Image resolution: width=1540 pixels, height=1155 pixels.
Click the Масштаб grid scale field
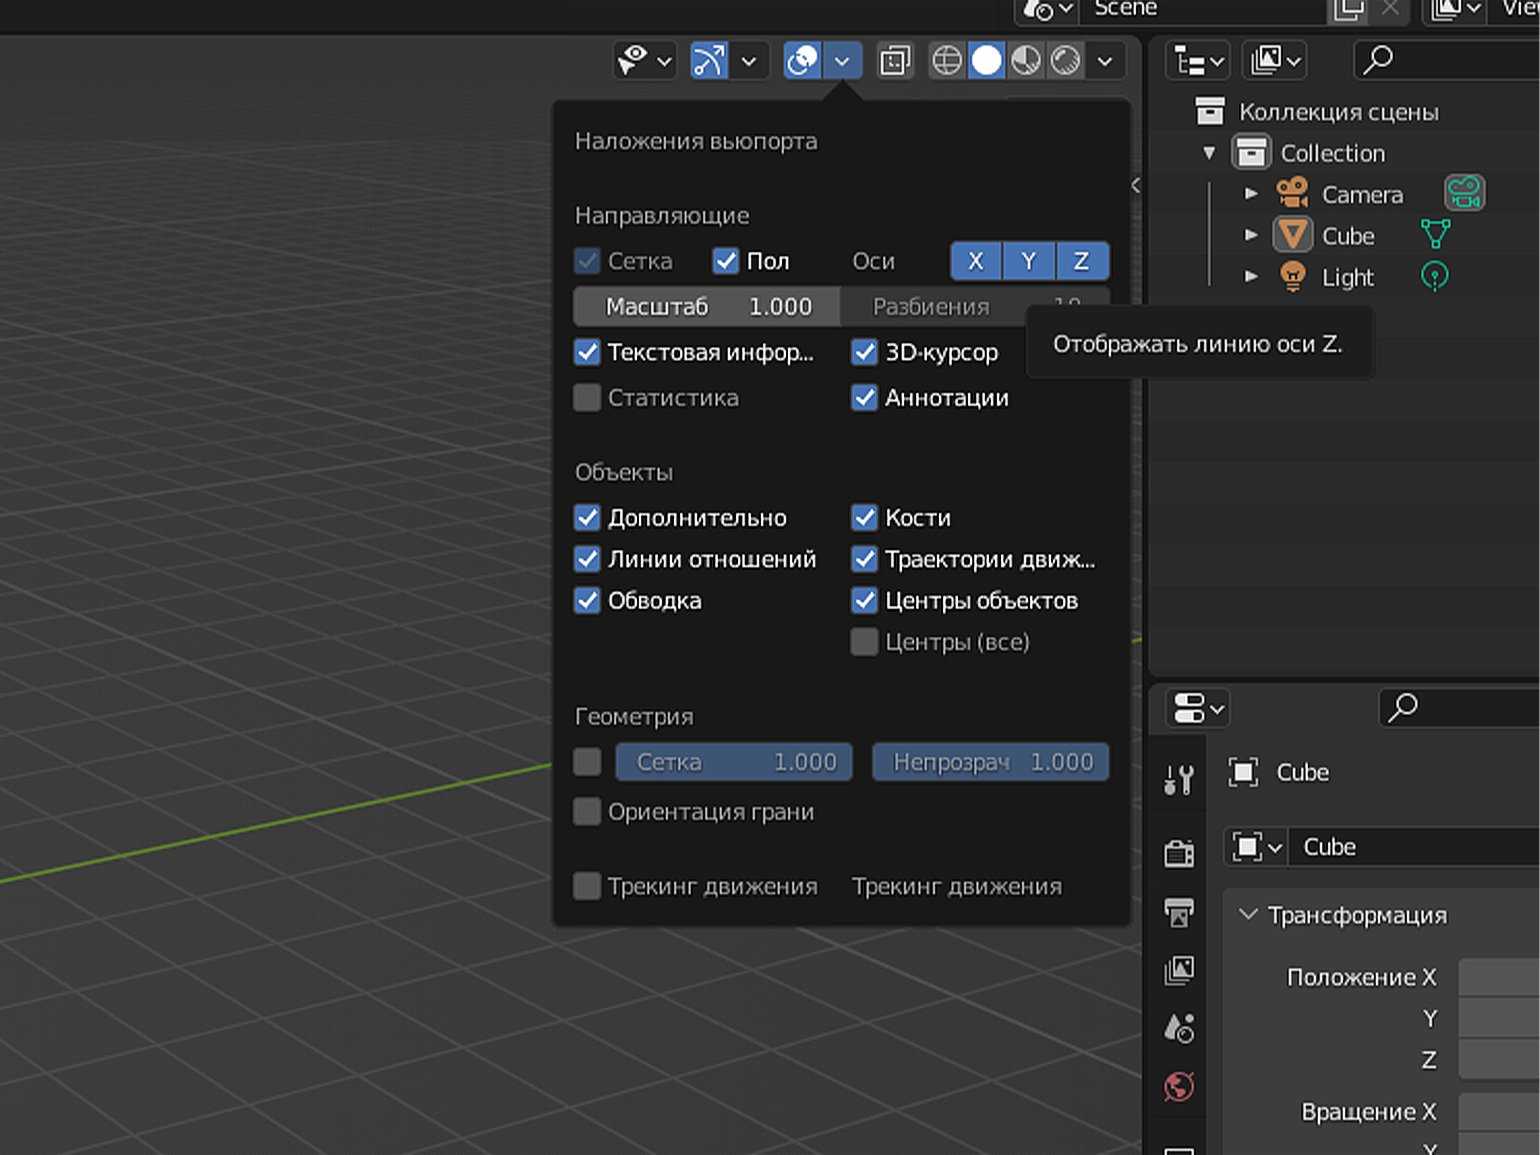(707, 307)
